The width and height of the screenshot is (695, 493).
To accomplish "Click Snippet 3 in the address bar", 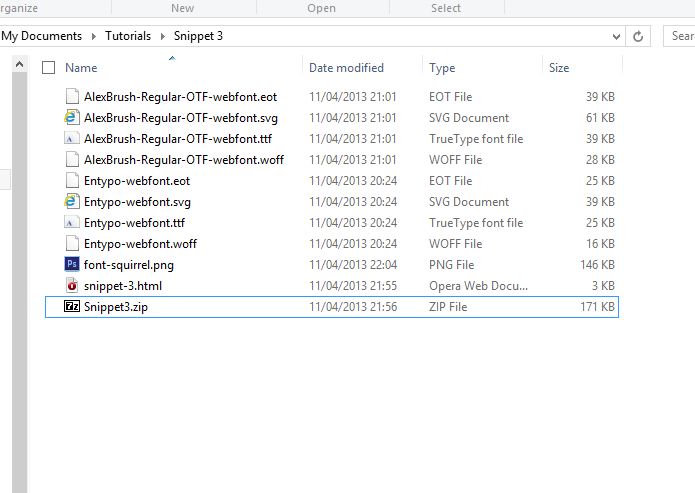I will 198,36.
